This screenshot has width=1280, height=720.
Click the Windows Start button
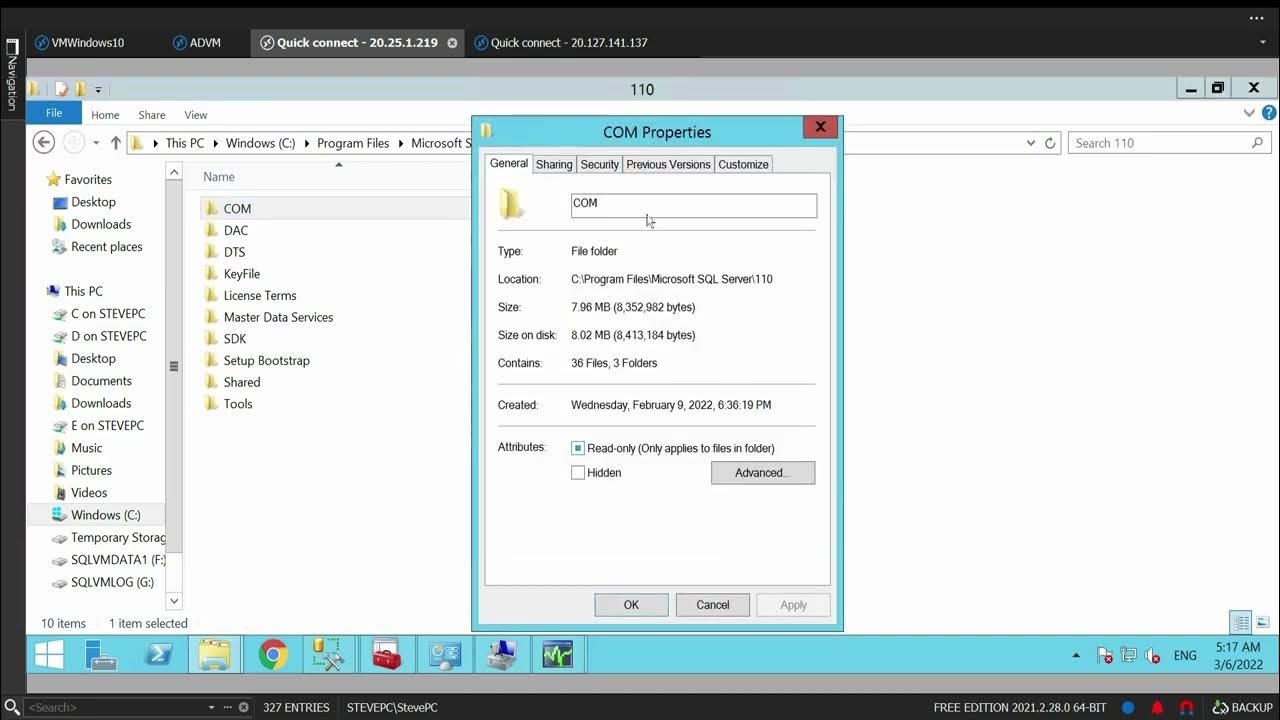point(48,655)
